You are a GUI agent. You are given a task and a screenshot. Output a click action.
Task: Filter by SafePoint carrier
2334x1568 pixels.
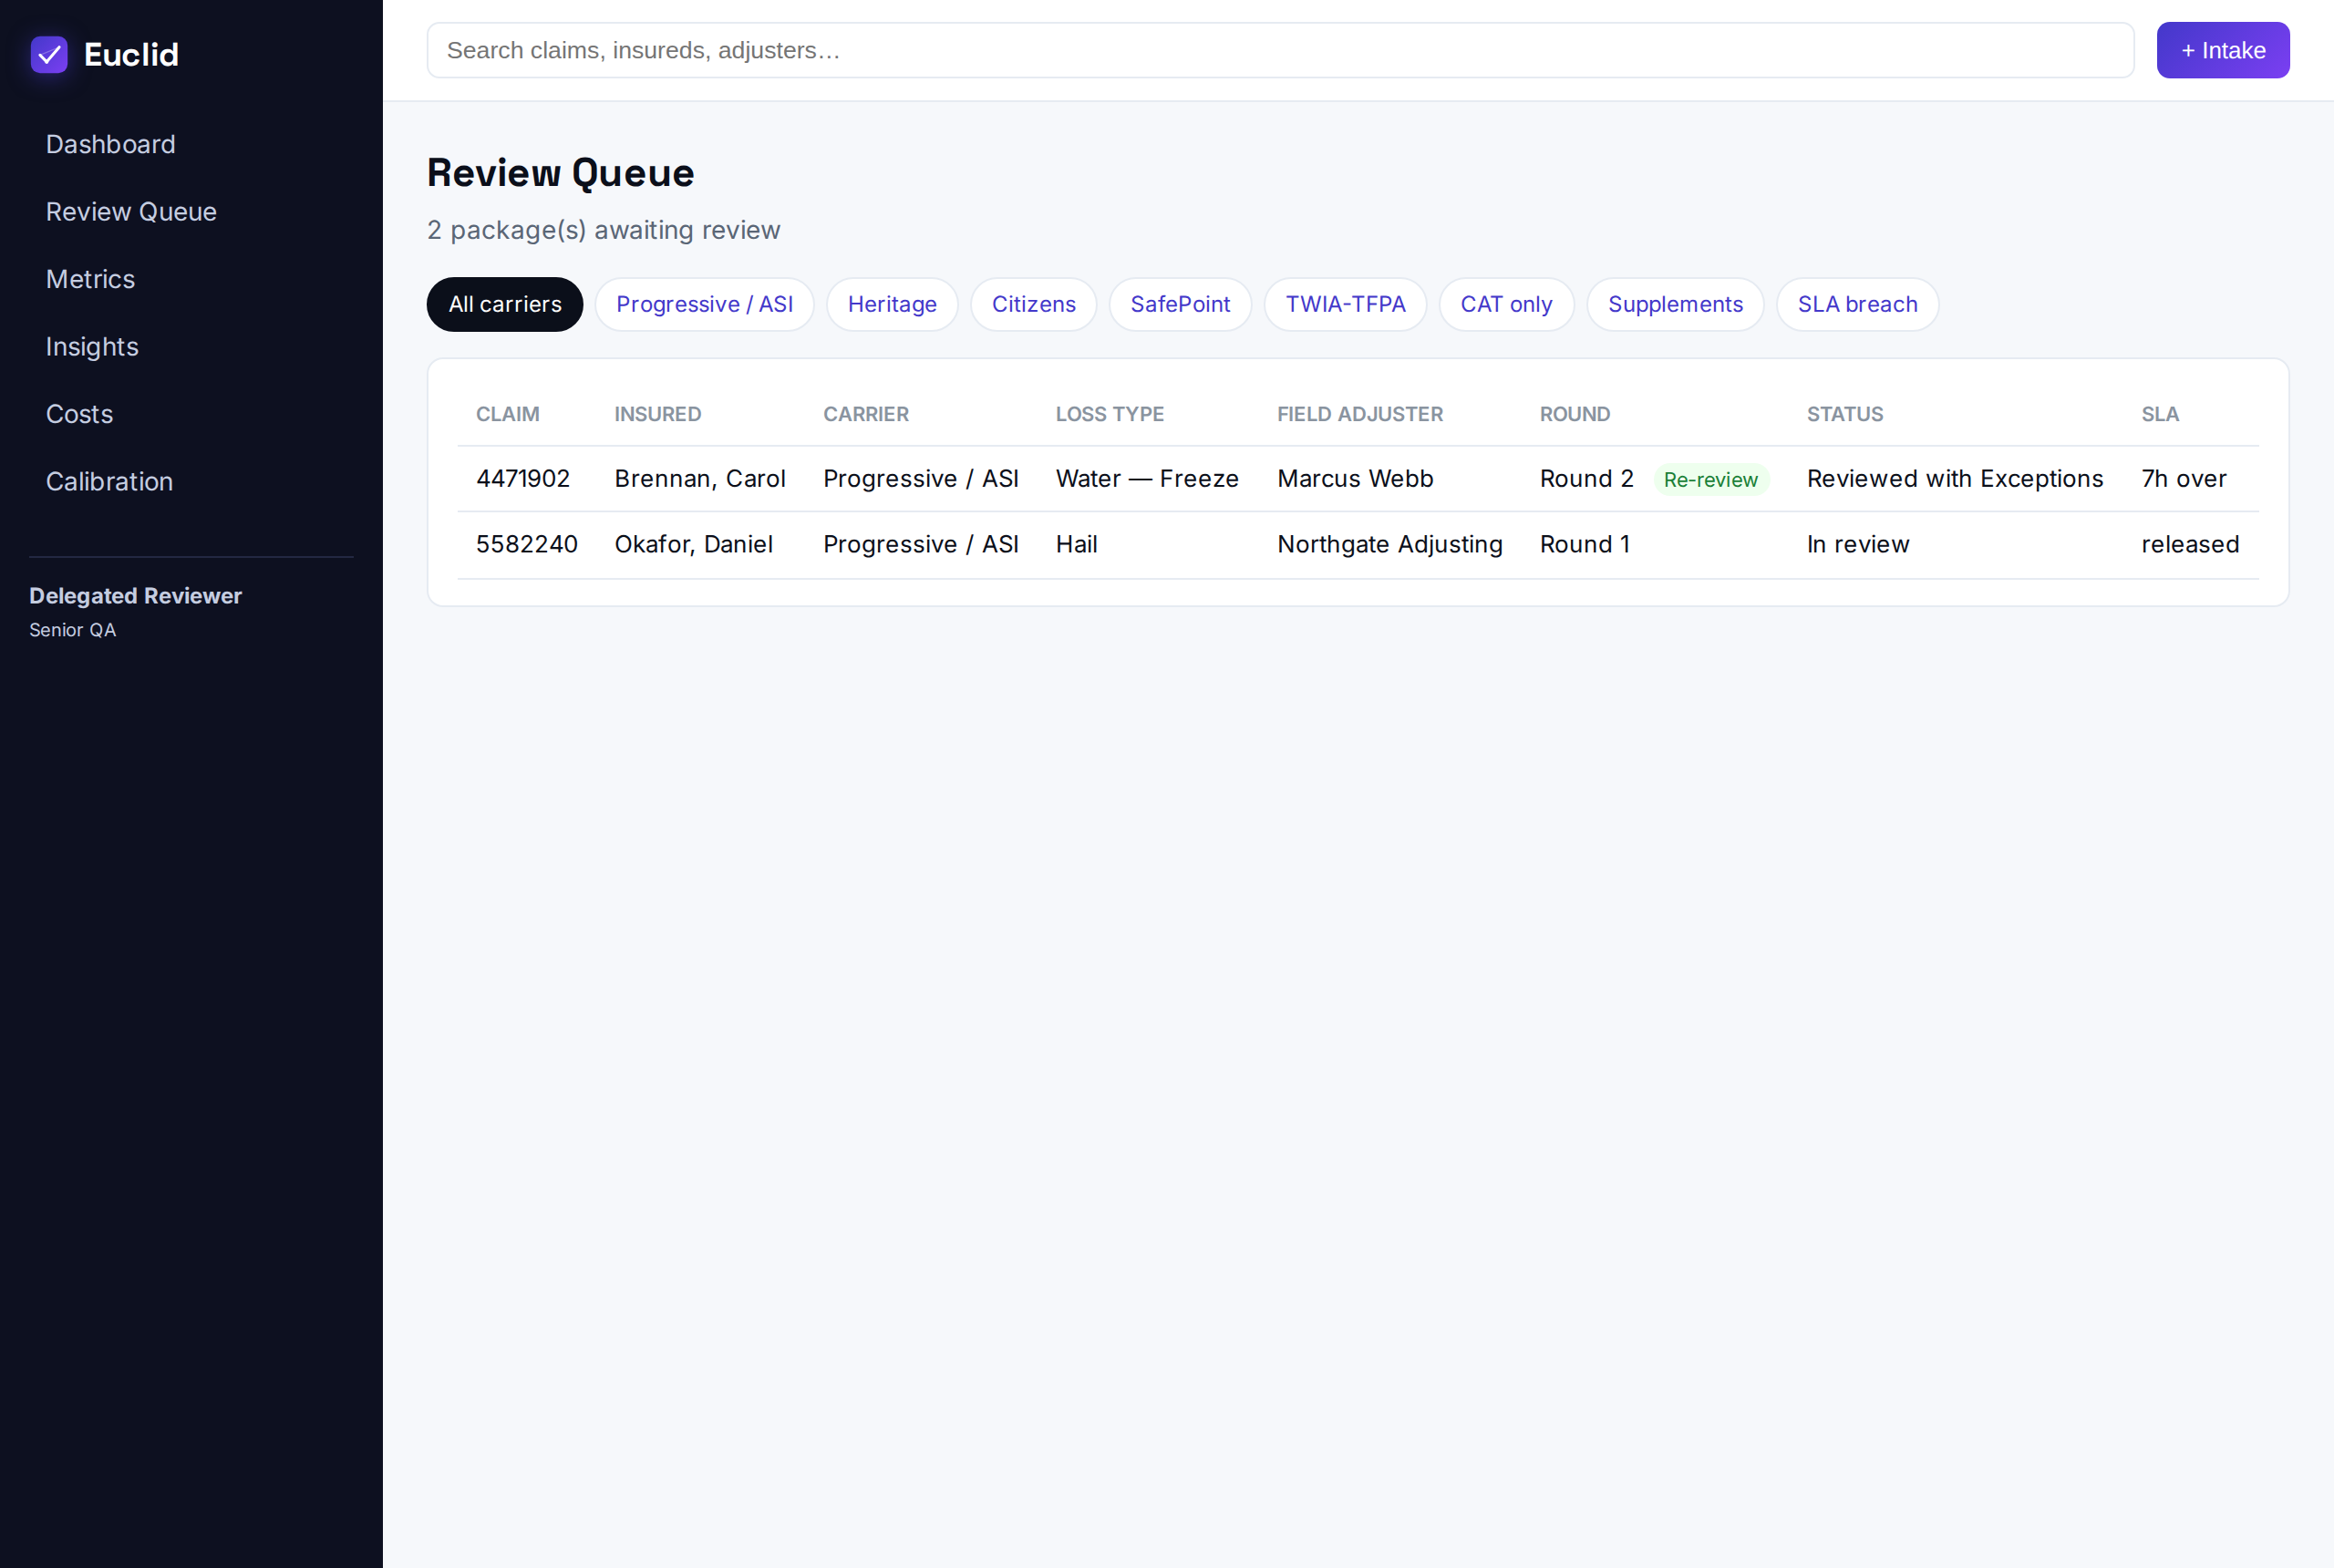(1180, 304)
